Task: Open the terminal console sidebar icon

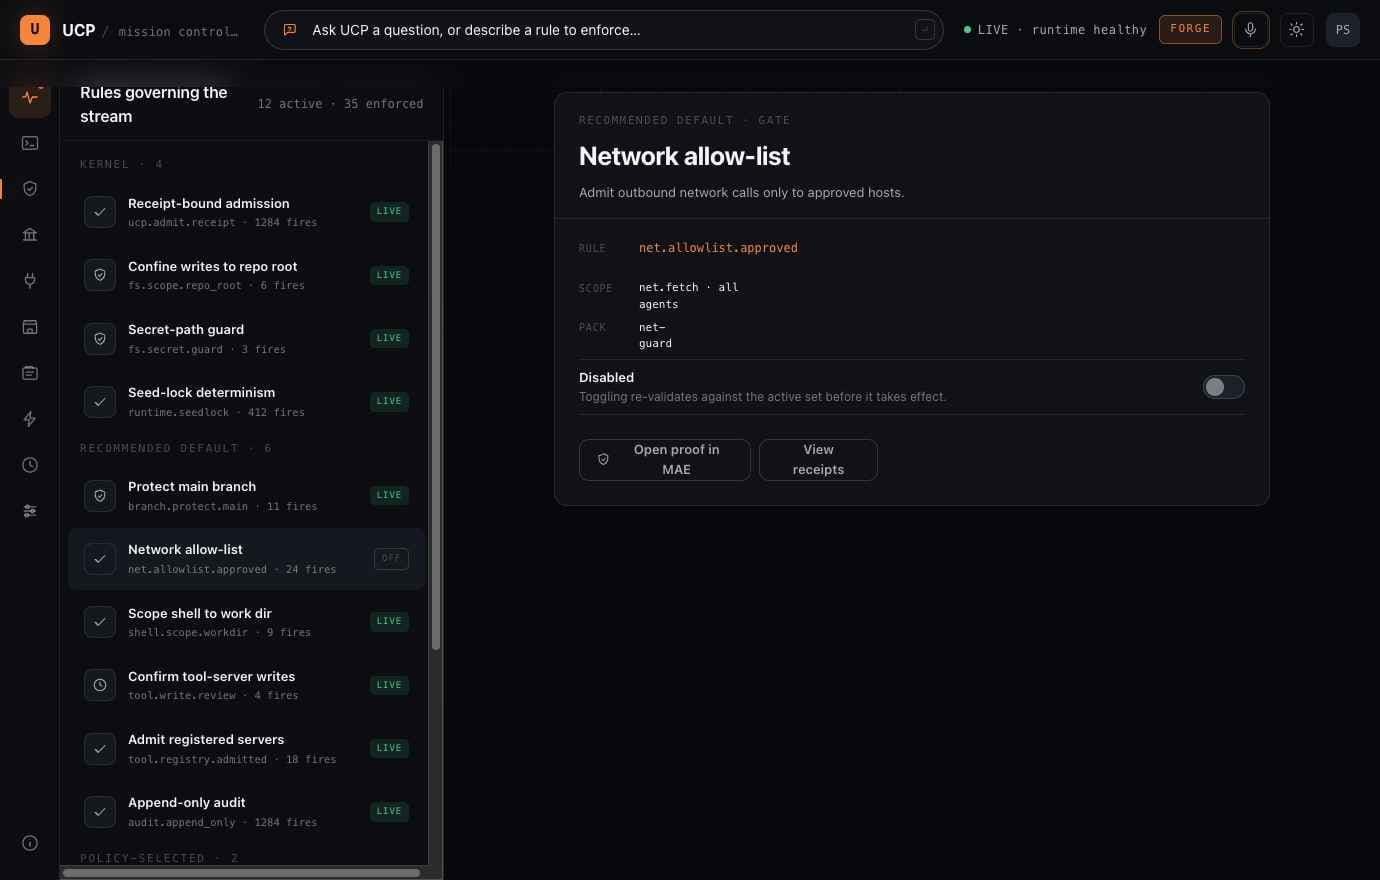Action: point(30,143)
